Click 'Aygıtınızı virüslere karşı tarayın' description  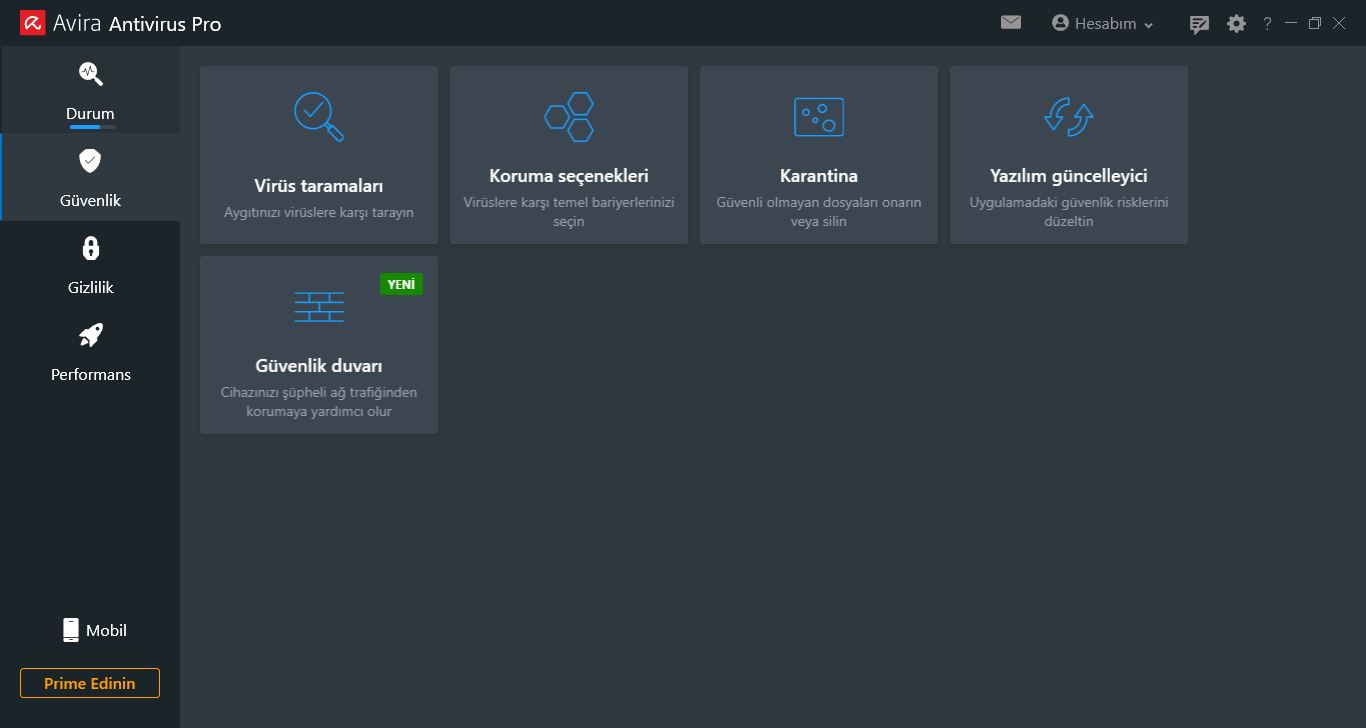(319, 212)
